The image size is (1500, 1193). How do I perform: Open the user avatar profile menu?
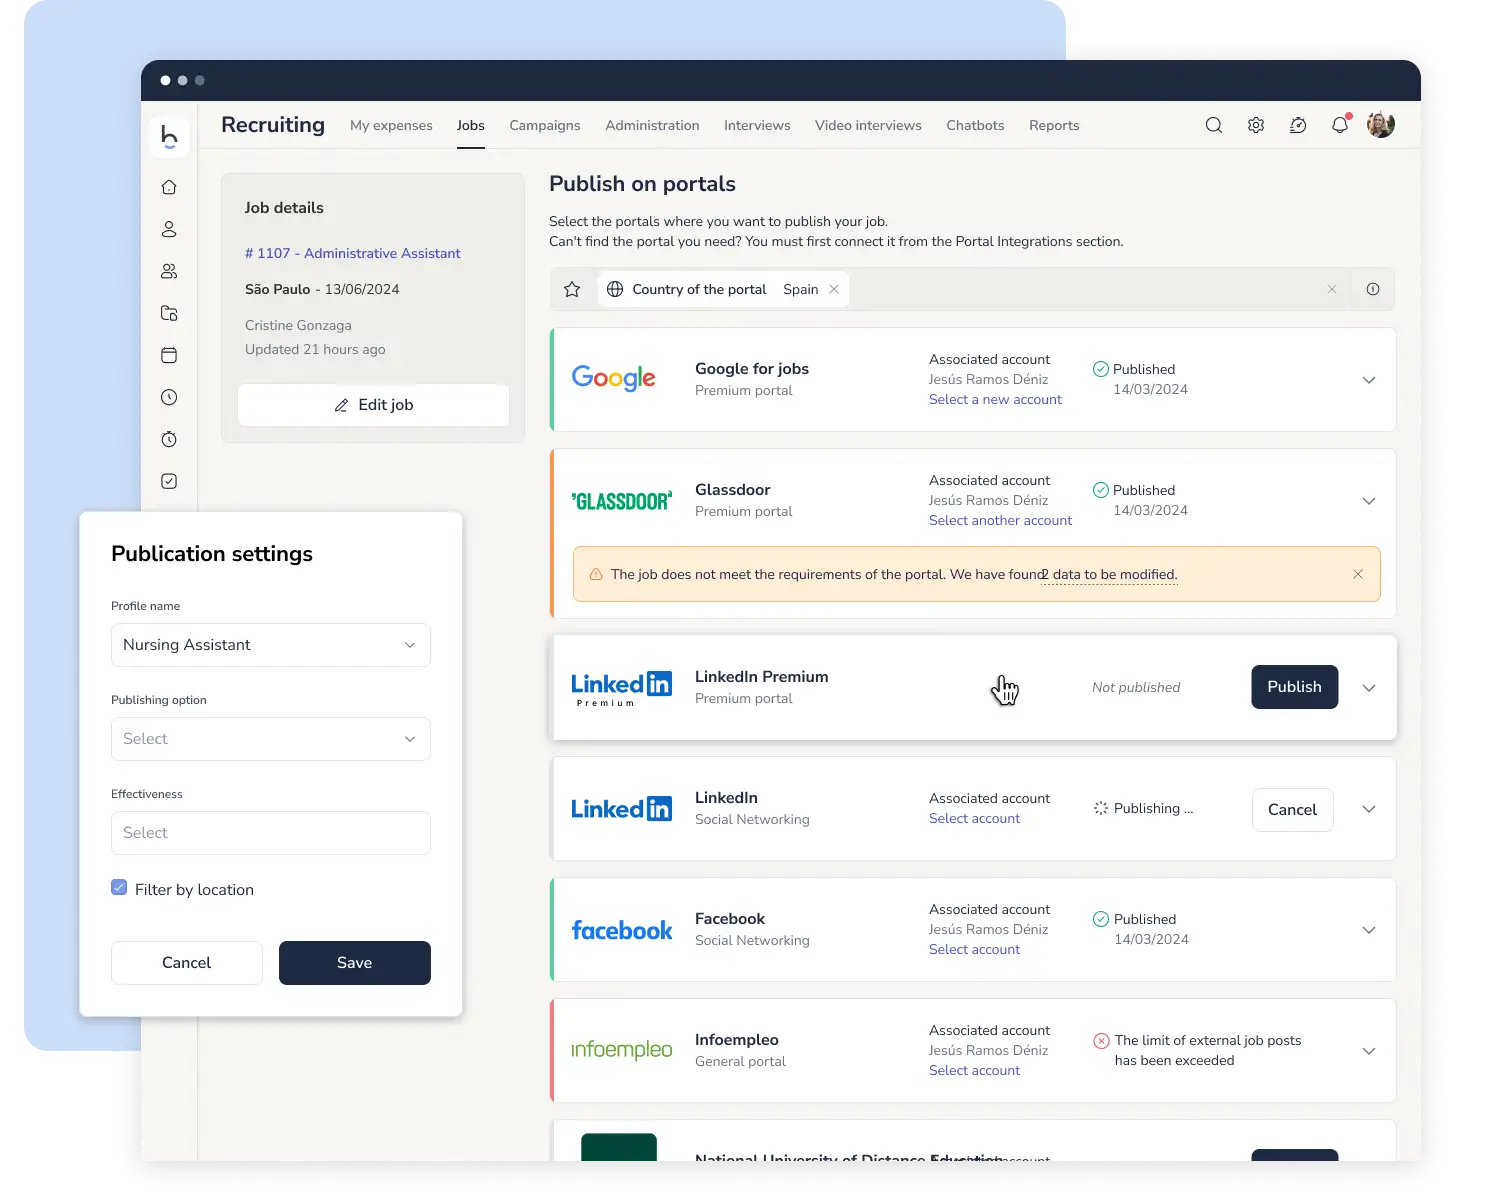(x=1381, y=125)
